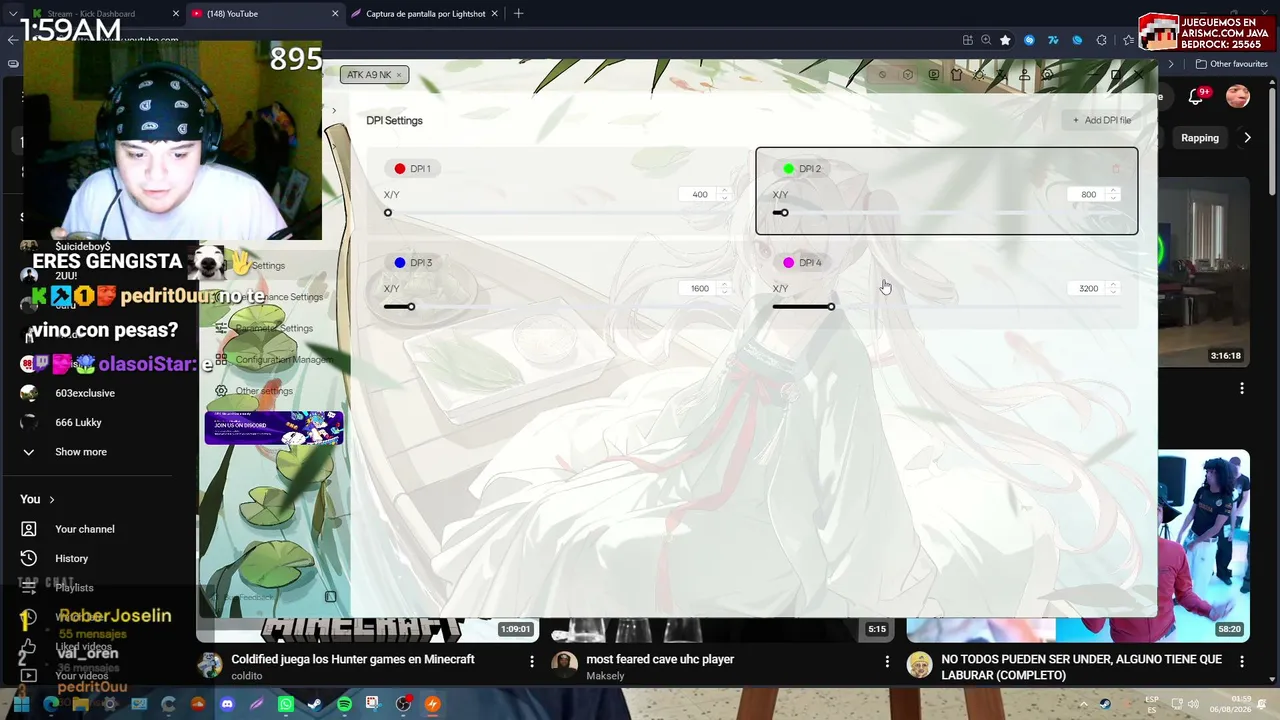
Task: Open options menu for most feared cave uhc video
Action: [x=887, y=662]
